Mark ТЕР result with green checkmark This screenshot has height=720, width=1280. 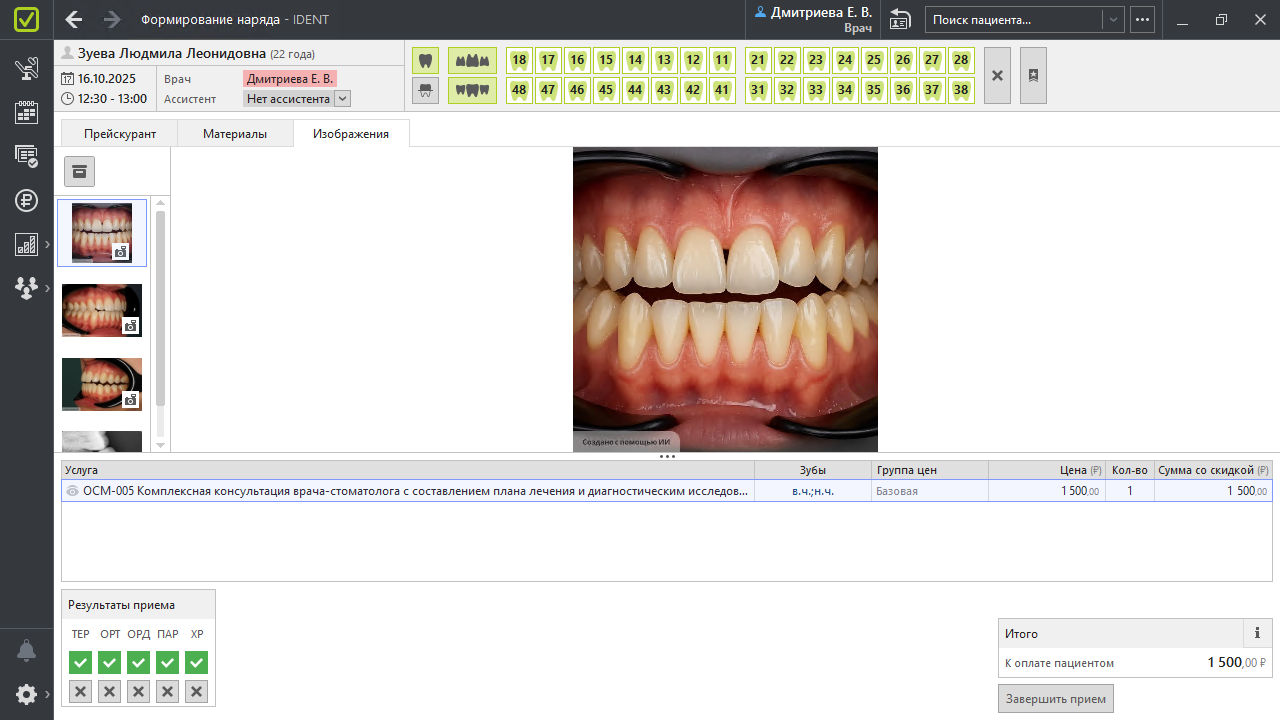[81, 662]
